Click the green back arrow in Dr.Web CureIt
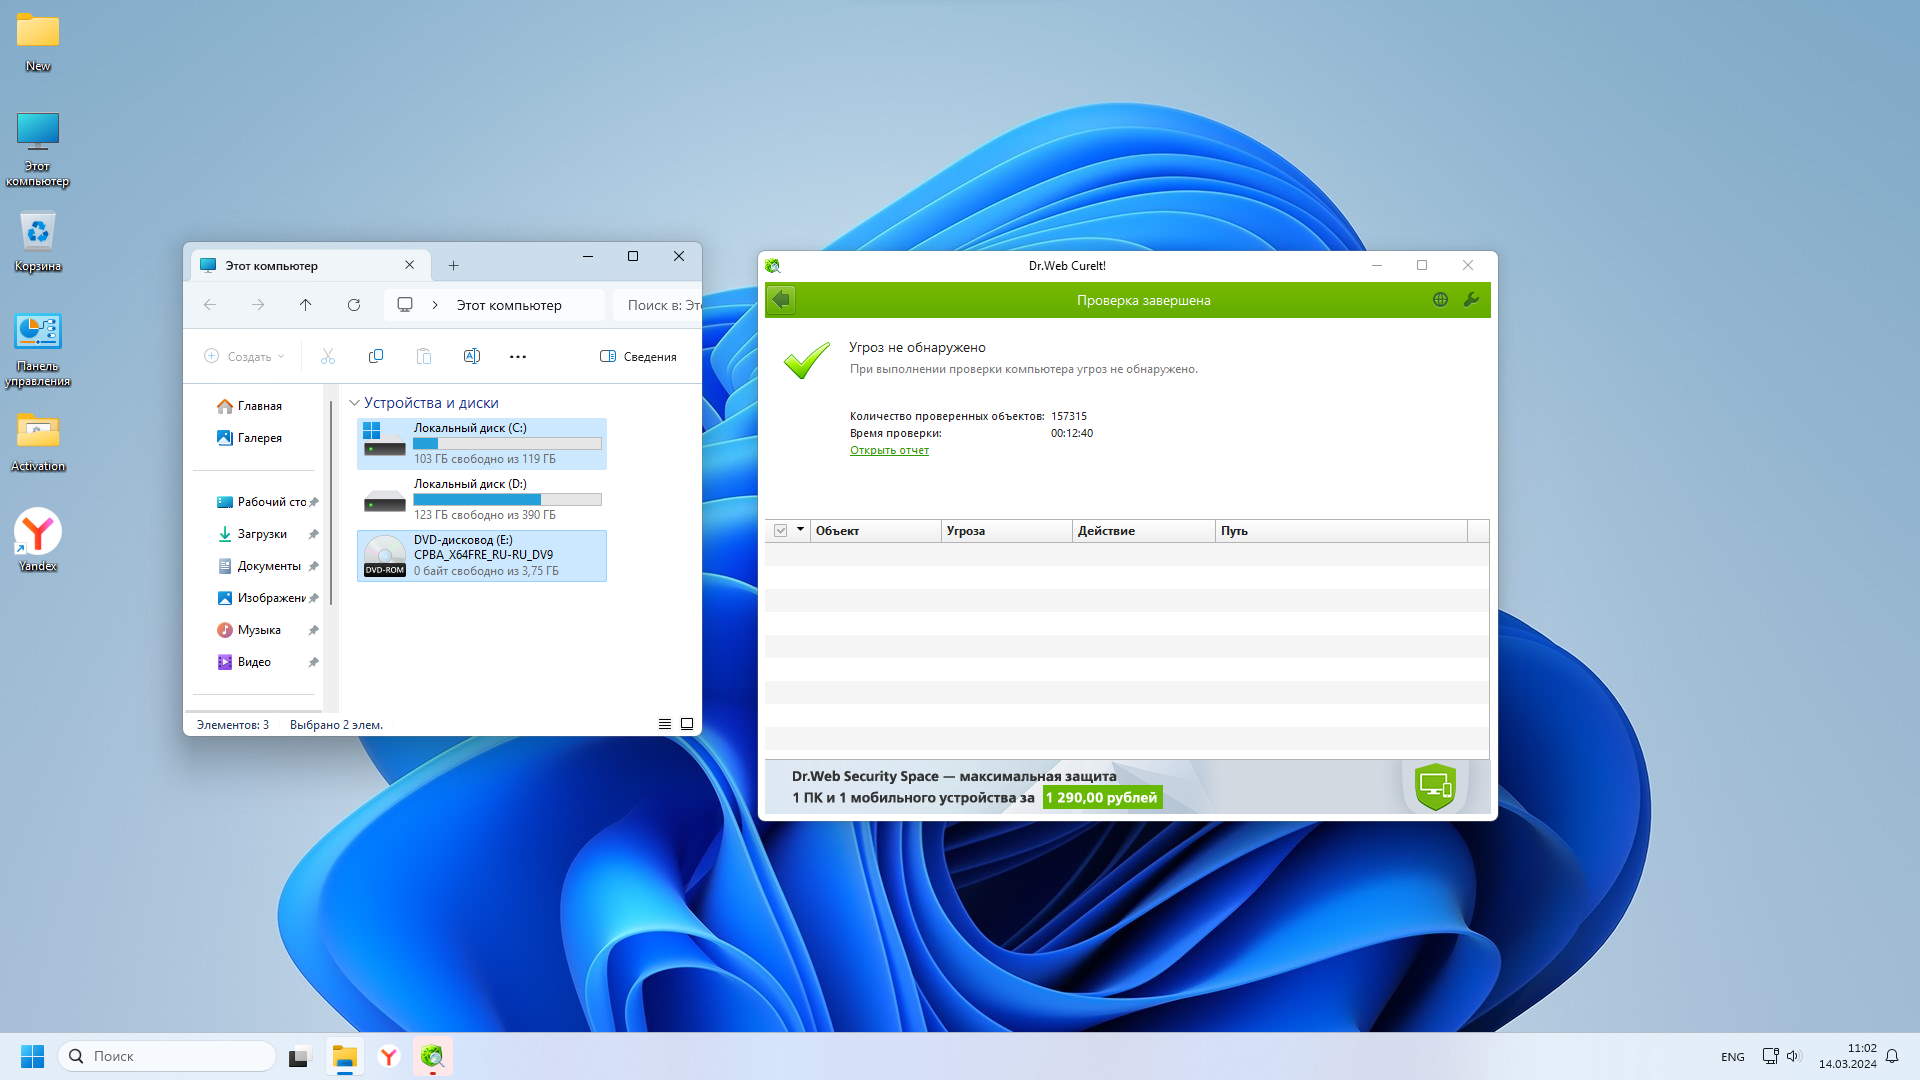This screenshot has height=1080, width=1920. point(781,300)
